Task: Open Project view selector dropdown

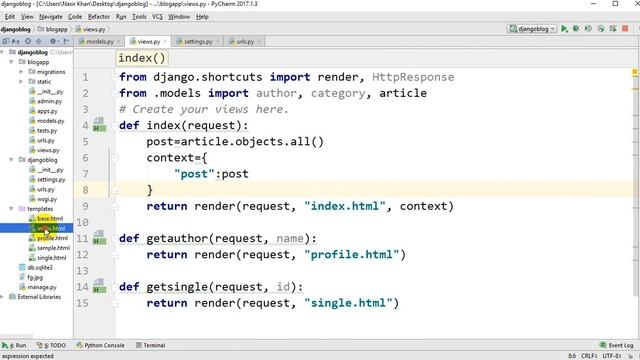Action: [x=12, y=41]
